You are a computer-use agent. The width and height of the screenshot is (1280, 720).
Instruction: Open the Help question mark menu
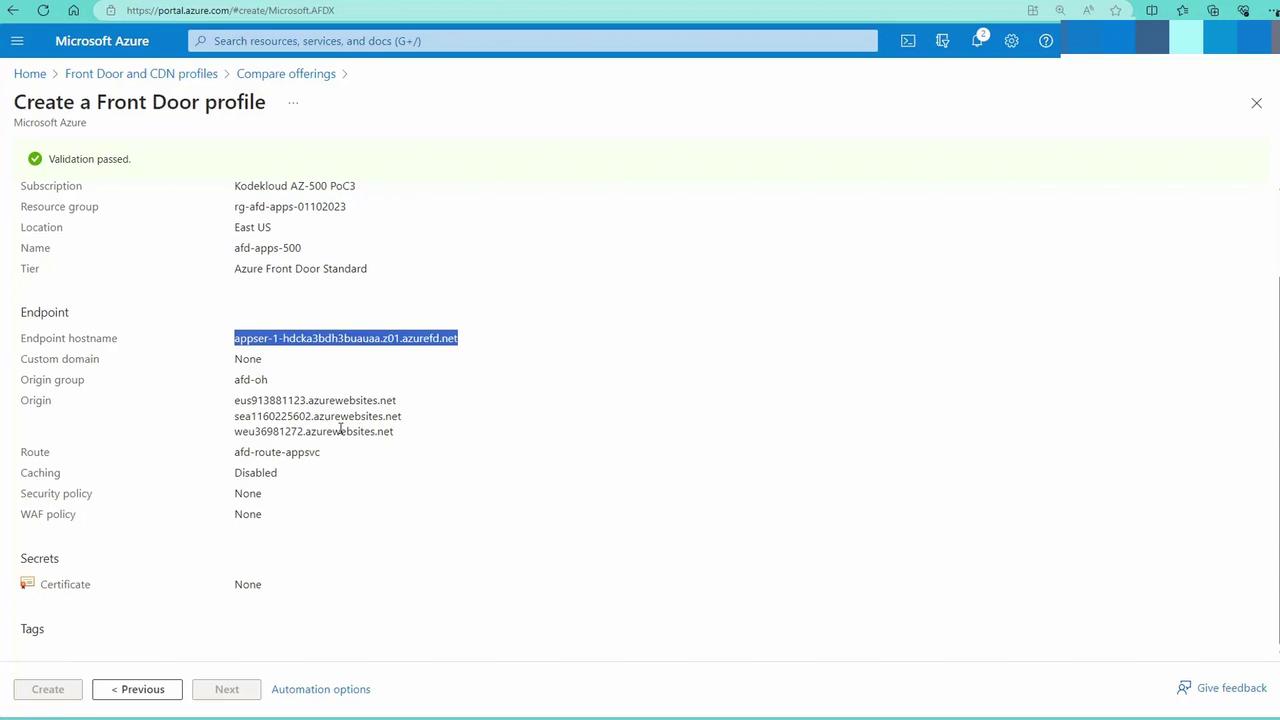1046,41
